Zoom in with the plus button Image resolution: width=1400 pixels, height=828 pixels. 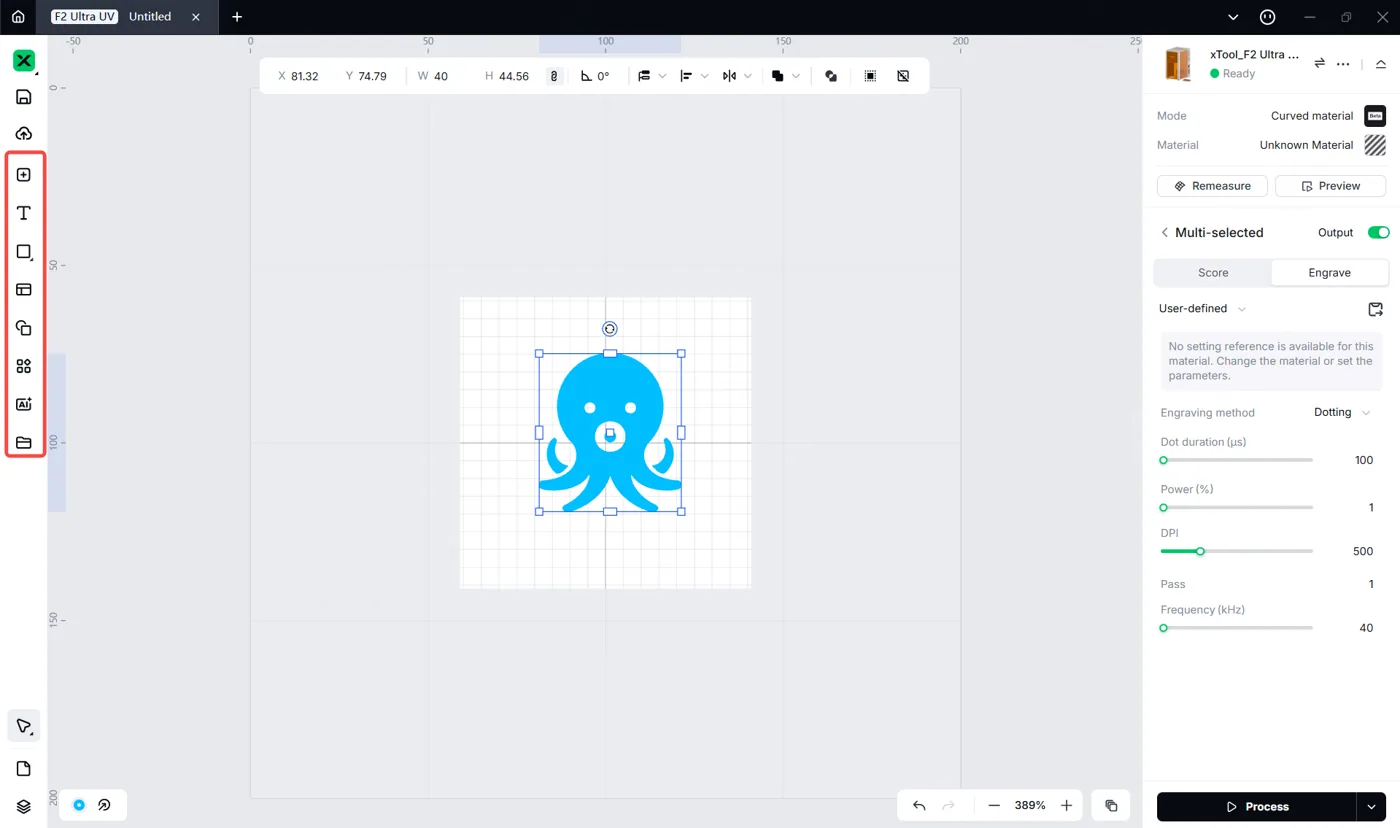click(1067, 806)
